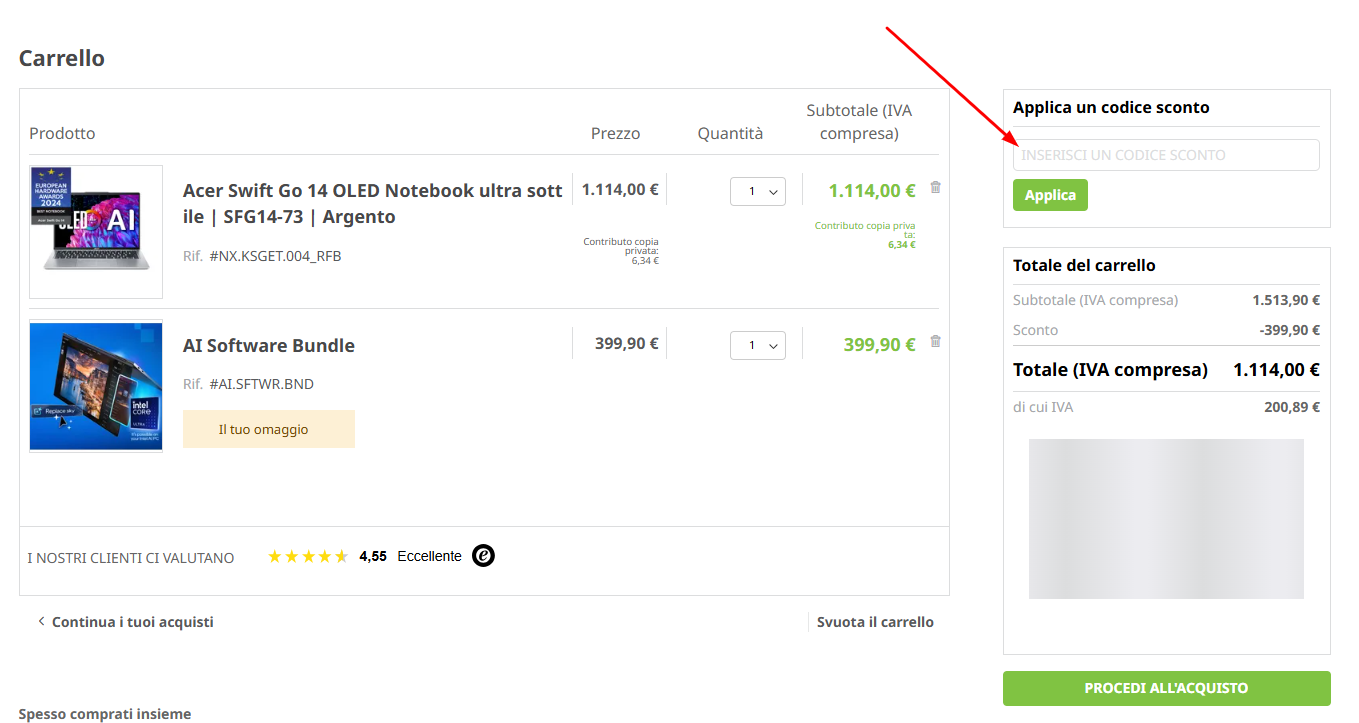Image resolution: width=1359 pixels, height=723 pixels.
Task: Select the AI Software Bundle product title
Action: point(269,346)
